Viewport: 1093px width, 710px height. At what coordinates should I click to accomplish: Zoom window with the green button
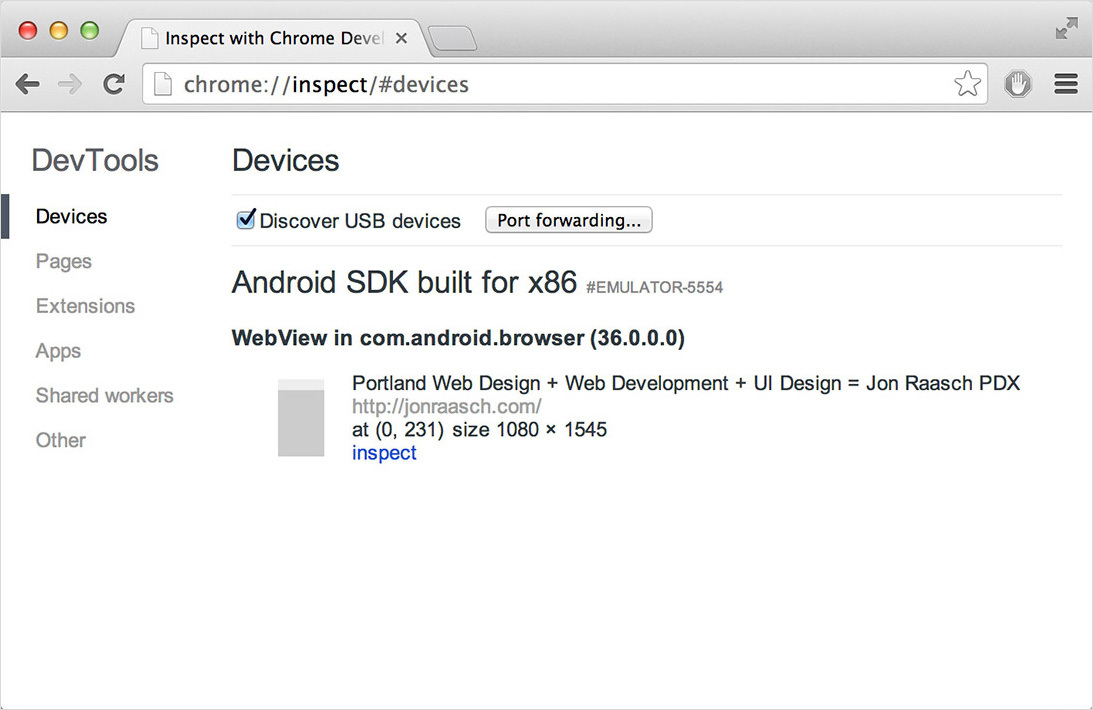click(x=90, y=30)
